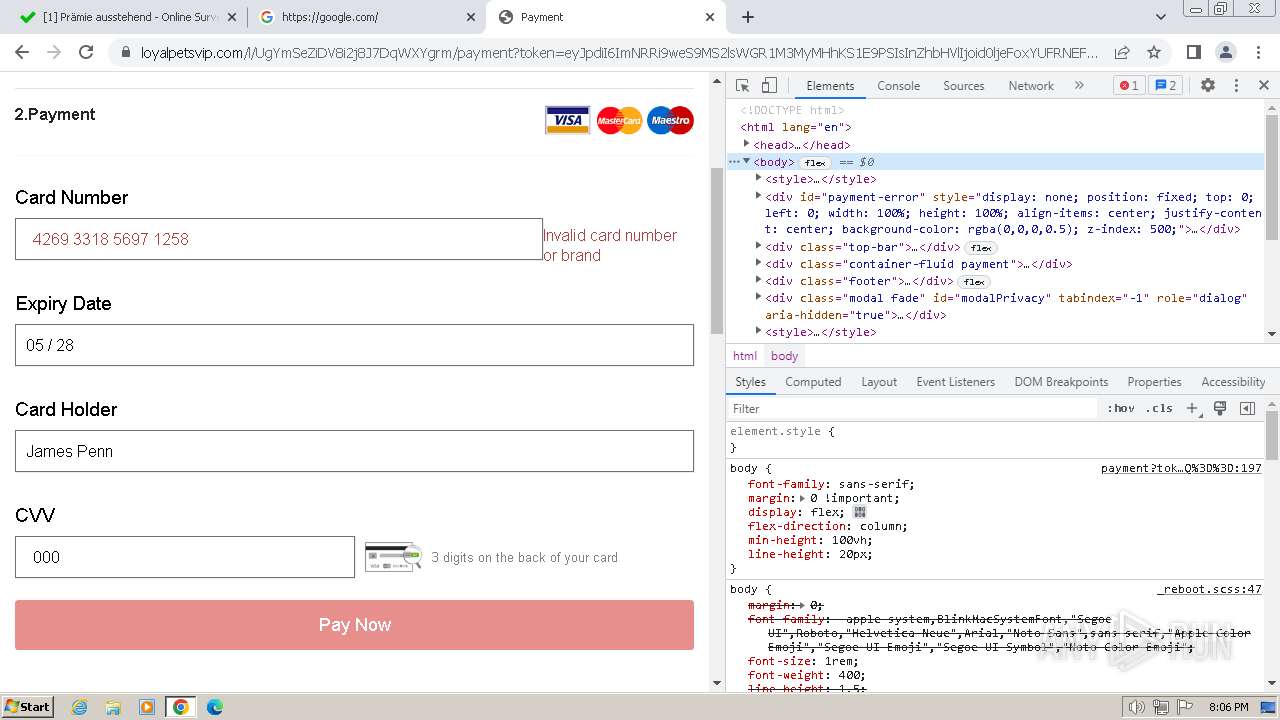This screenshot has height=720, width=1280.
Task: Open Microsoft Edge from taskbar
Action: click(x=214, y=707)
